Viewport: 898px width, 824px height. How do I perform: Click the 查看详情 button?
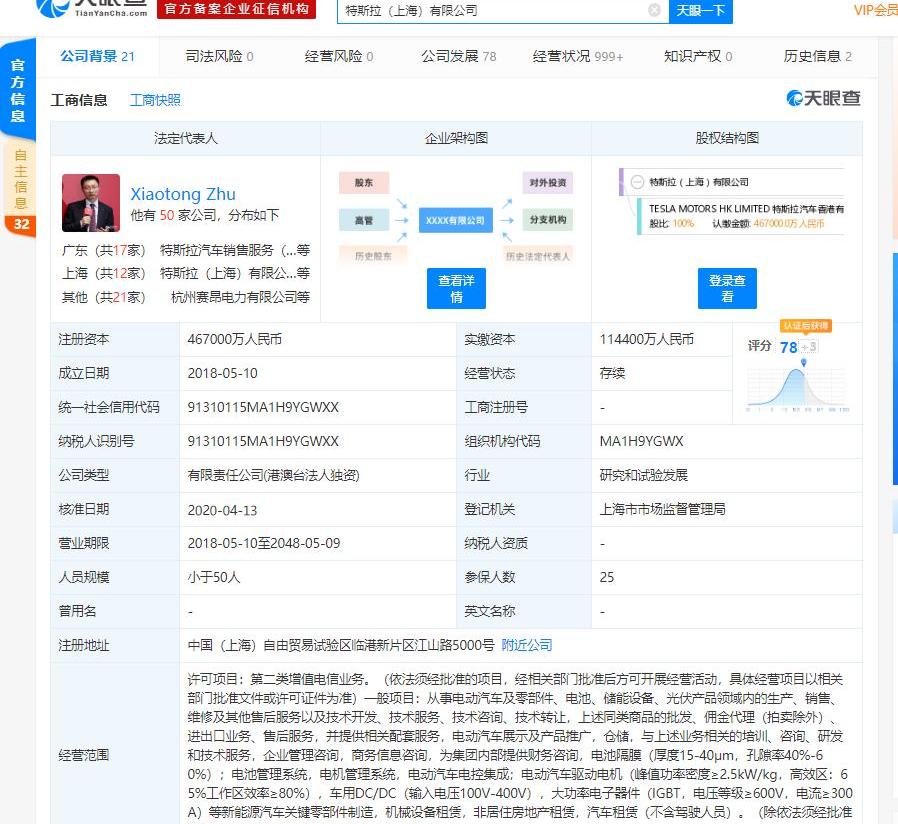[456, 289]
